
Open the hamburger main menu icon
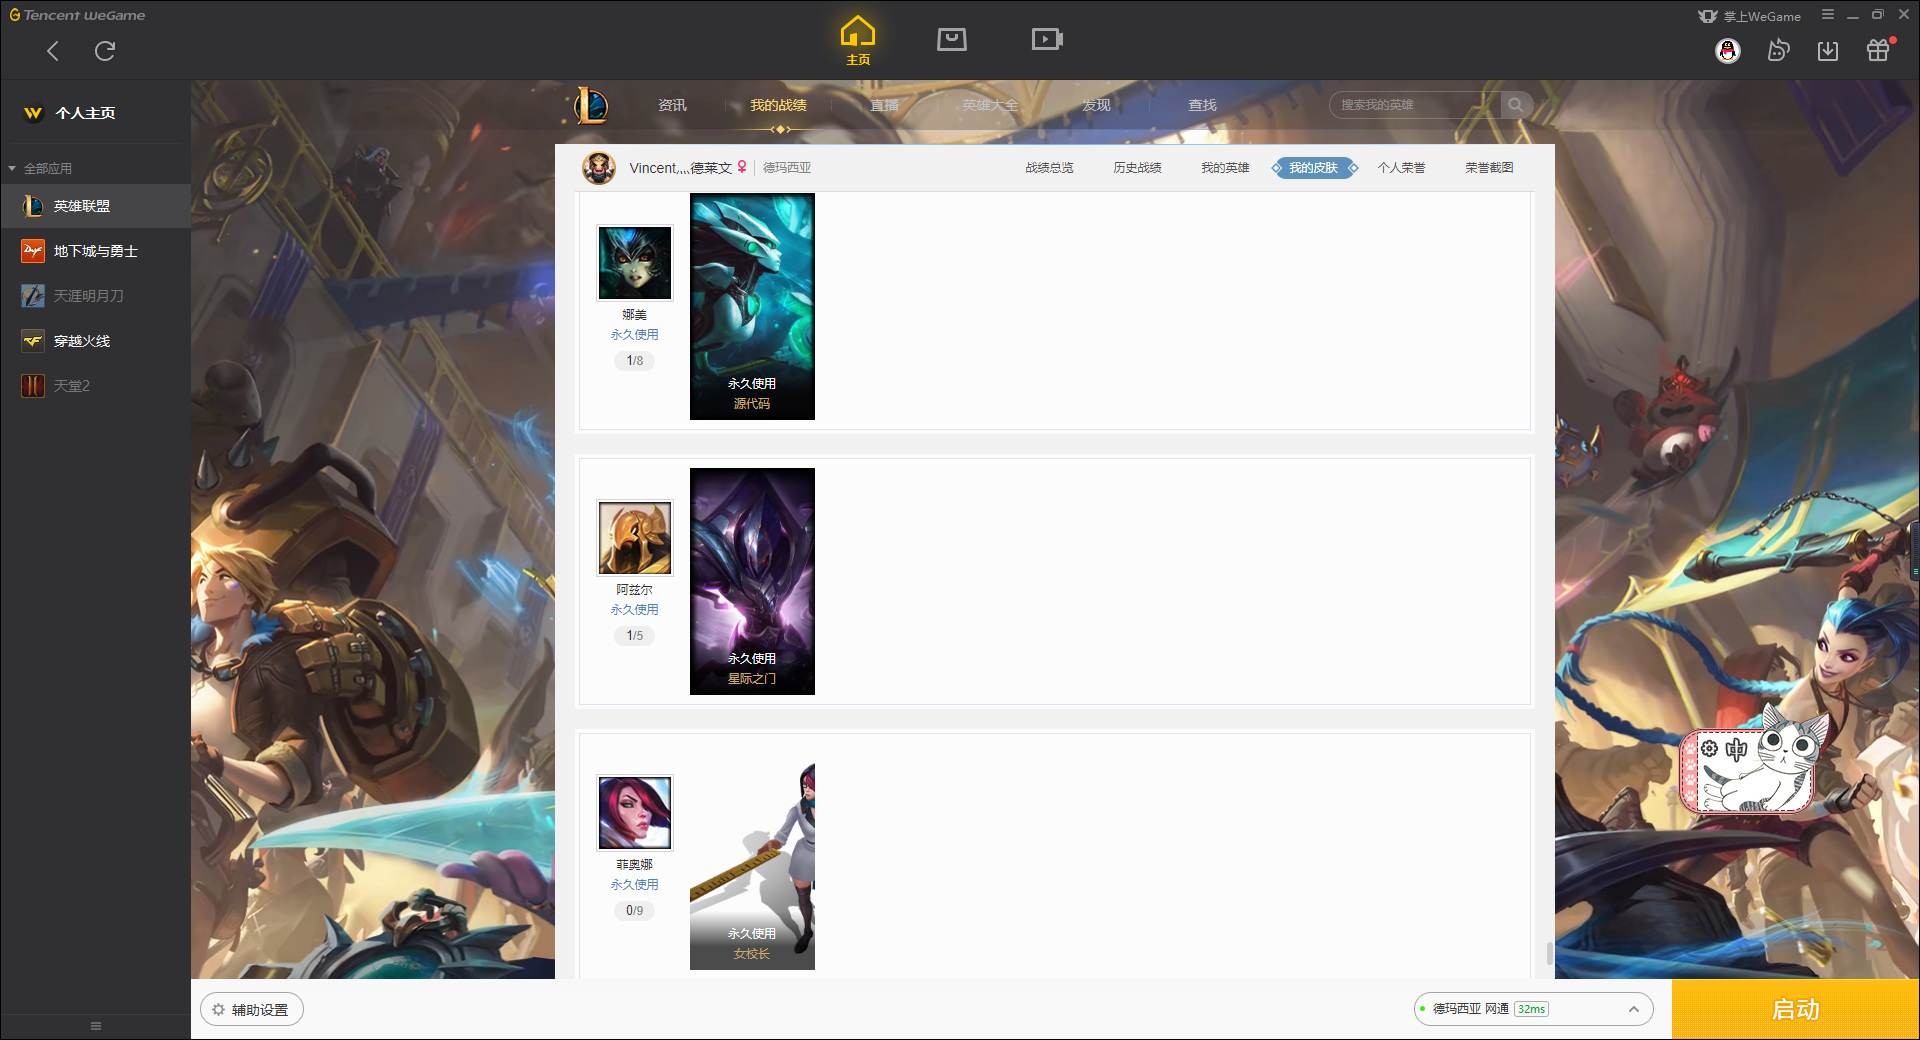[1828, 15]
